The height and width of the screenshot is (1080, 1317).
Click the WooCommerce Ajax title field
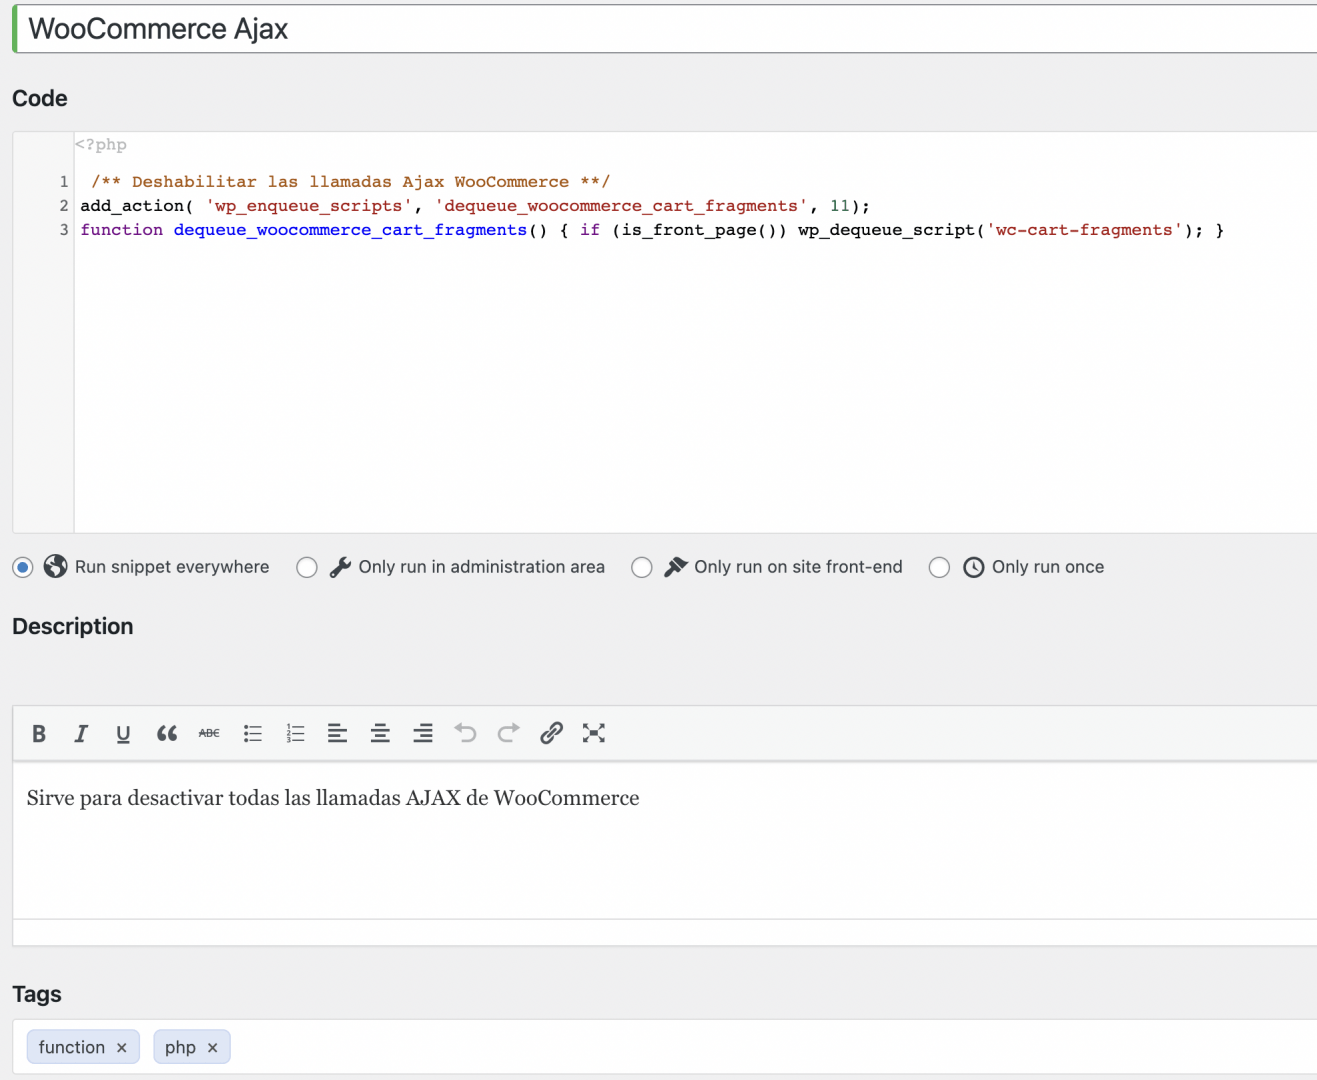point(664,29)
